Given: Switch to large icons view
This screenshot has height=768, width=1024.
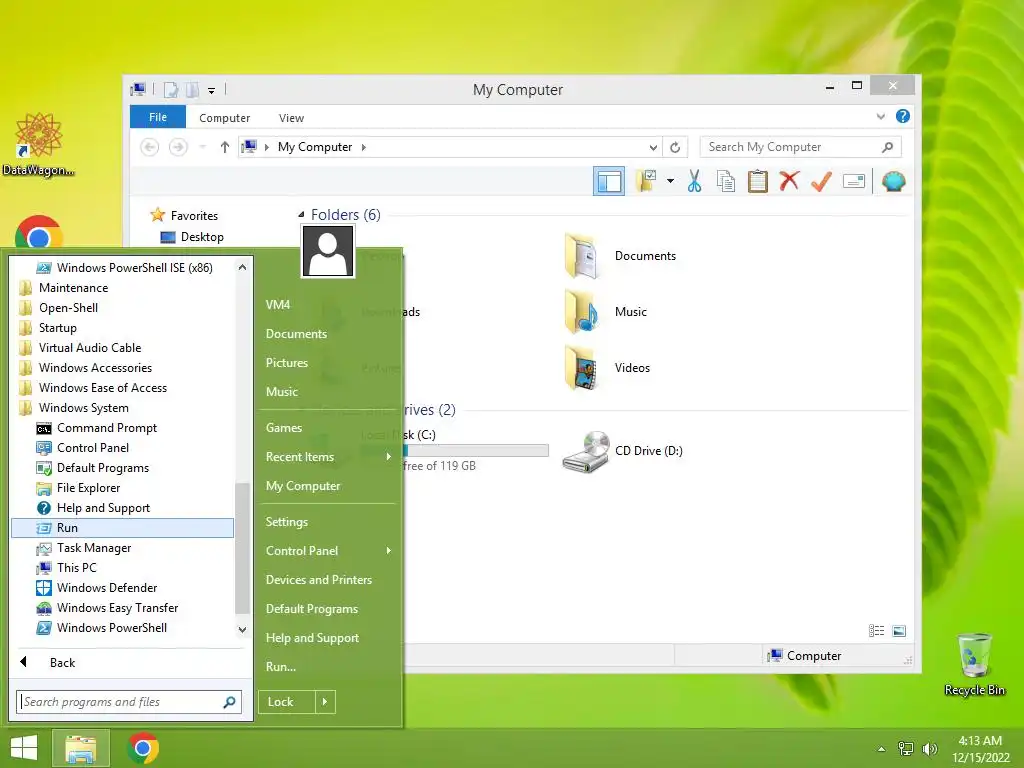Looking at the screenshot, I should point(899,631).
